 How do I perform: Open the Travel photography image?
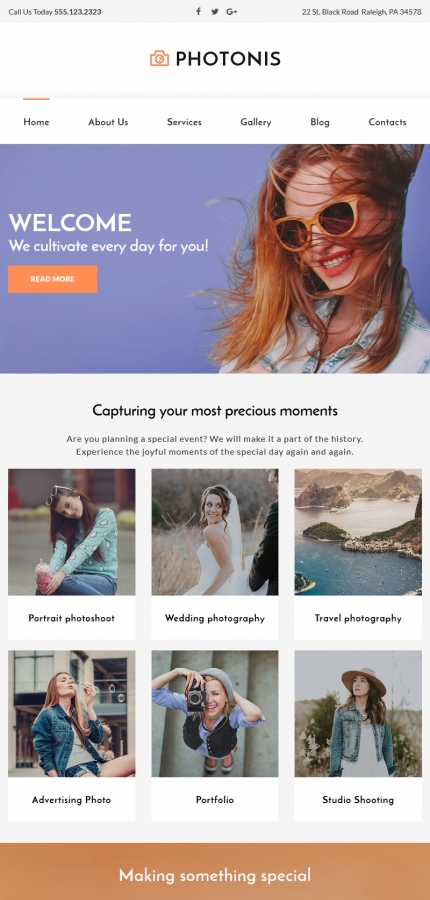tap(358, 532)
